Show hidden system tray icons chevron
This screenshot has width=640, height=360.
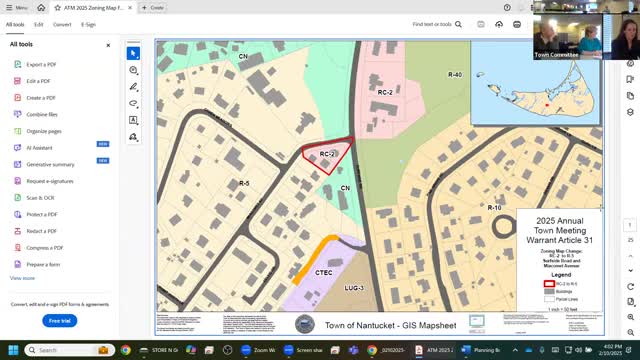(515, 350)
